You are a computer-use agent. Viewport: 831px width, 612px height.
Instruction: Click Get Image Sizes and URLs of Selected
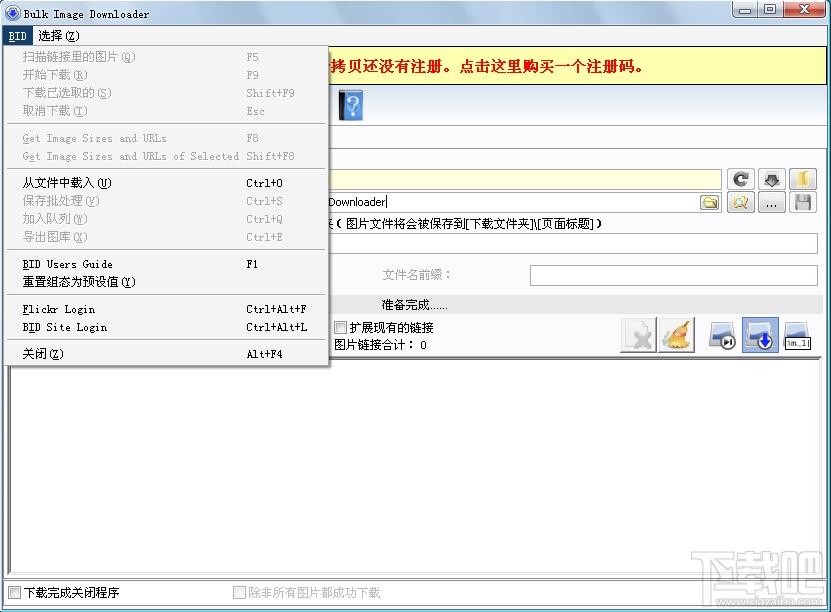click(x=167, y=156)
